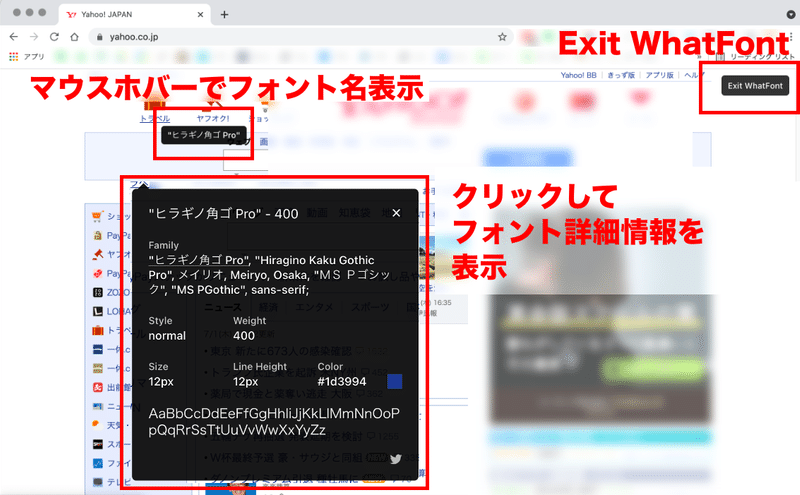The image size is (800, 495).
Task: Click the テレビ icon in sidebar
Action: pyautogui.click(x=97, y=481)
